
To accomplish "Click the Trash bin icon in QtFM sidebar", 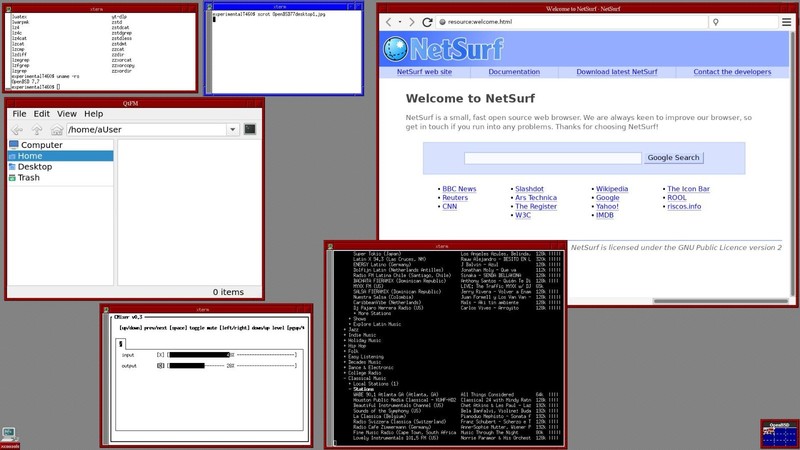I will (12, 178).
